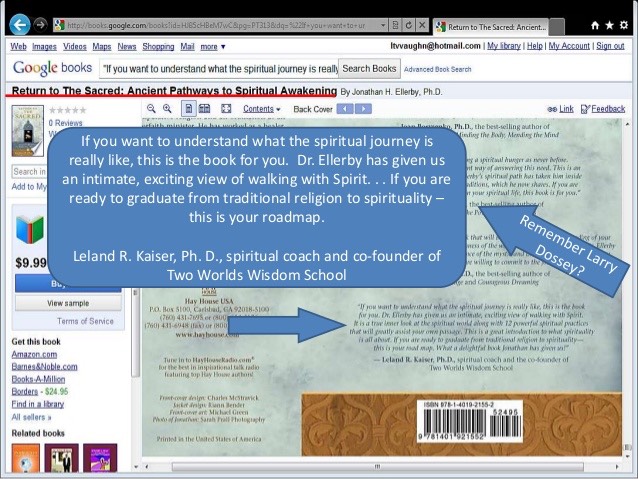Click the sidebar vertical scrollbar
Viewport: 638px width, 479px height.
(x=136, y=334)
